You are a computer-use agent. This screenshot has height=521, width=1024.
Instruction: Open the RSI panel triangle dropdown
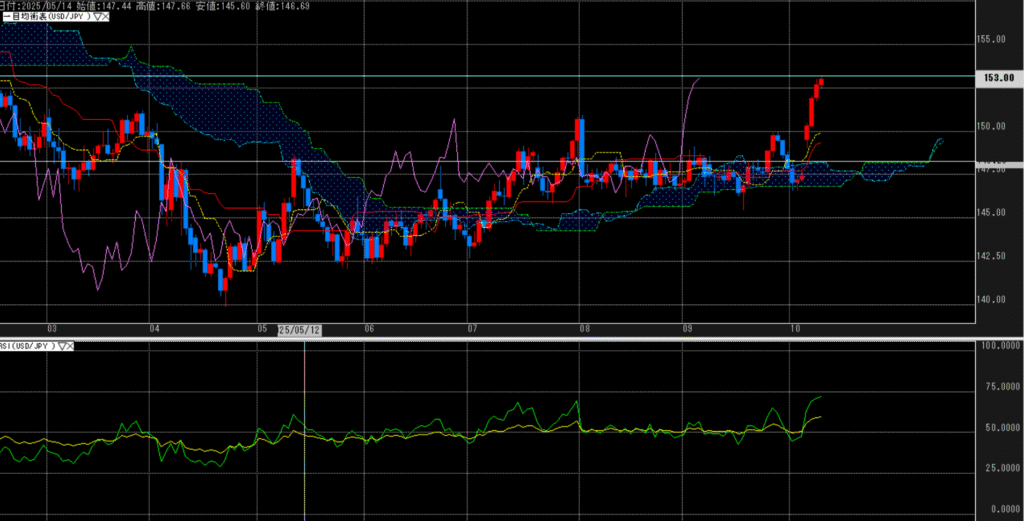click(x=61, y=346)
